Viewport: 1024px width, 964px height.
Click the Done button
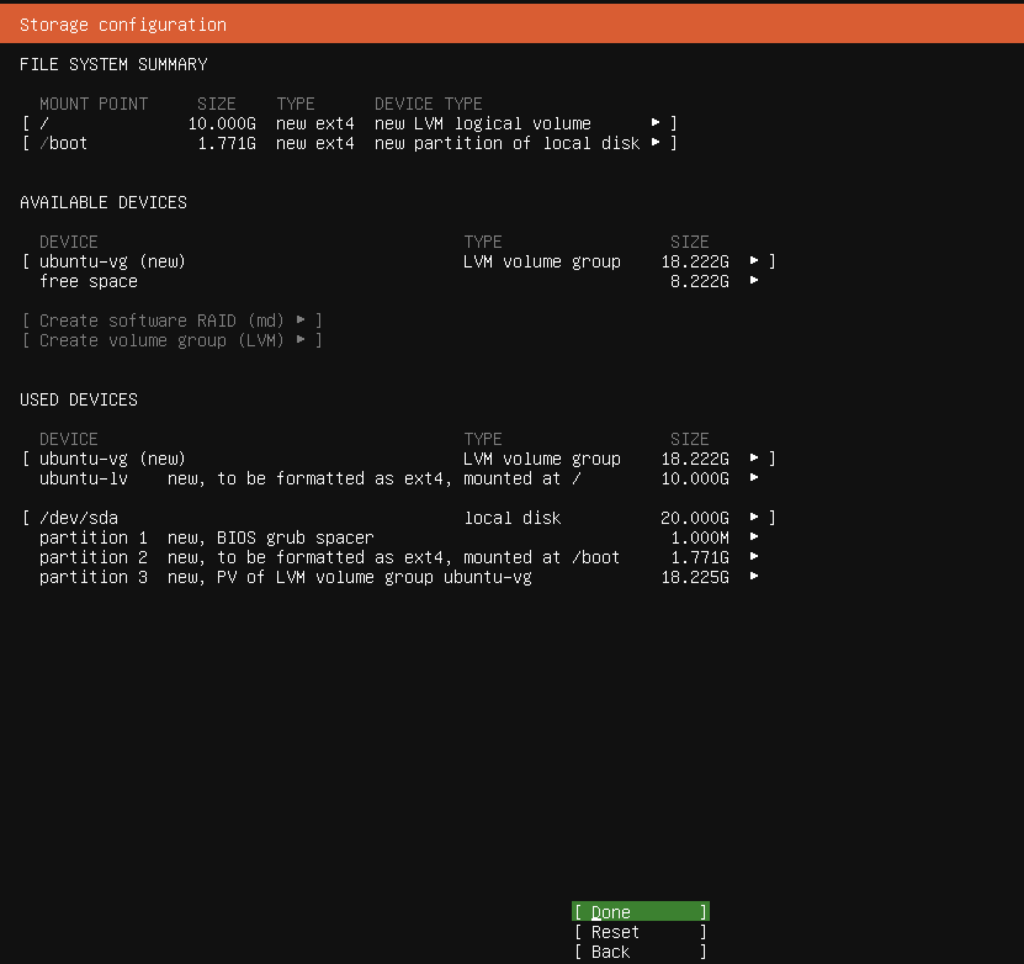(x=640, y=912)
